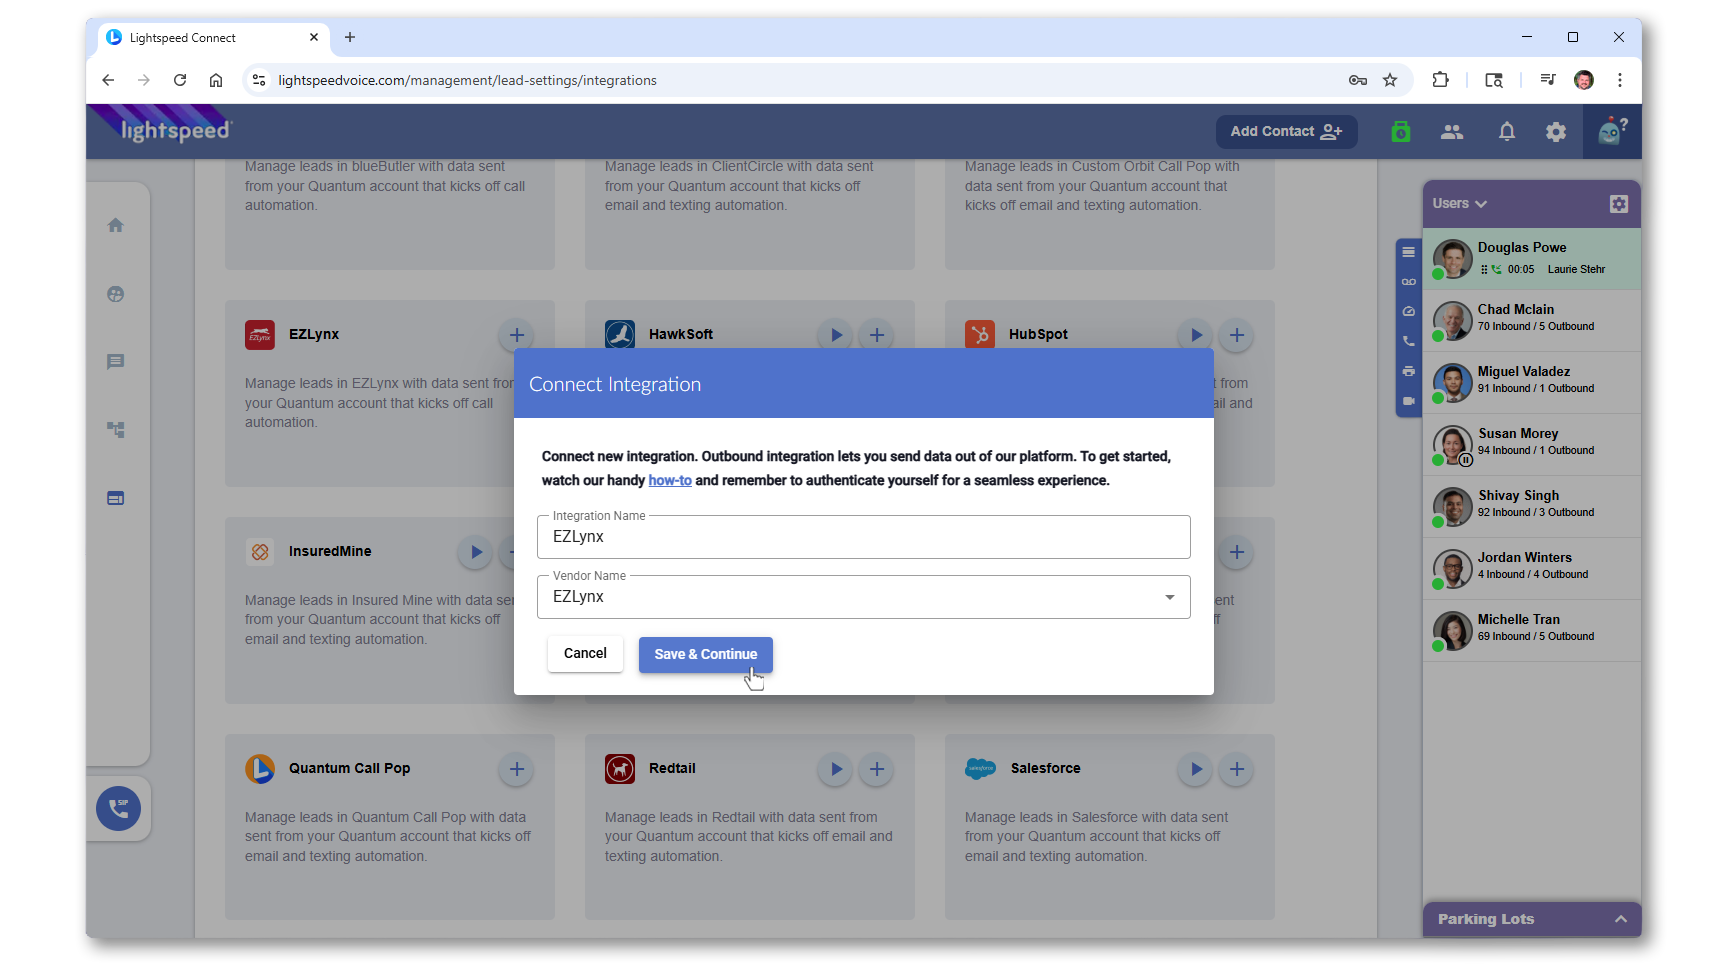Screen dimensions: 1726x971
Task: Play the HubSpot how-to video
Action: coord(1196,335)
